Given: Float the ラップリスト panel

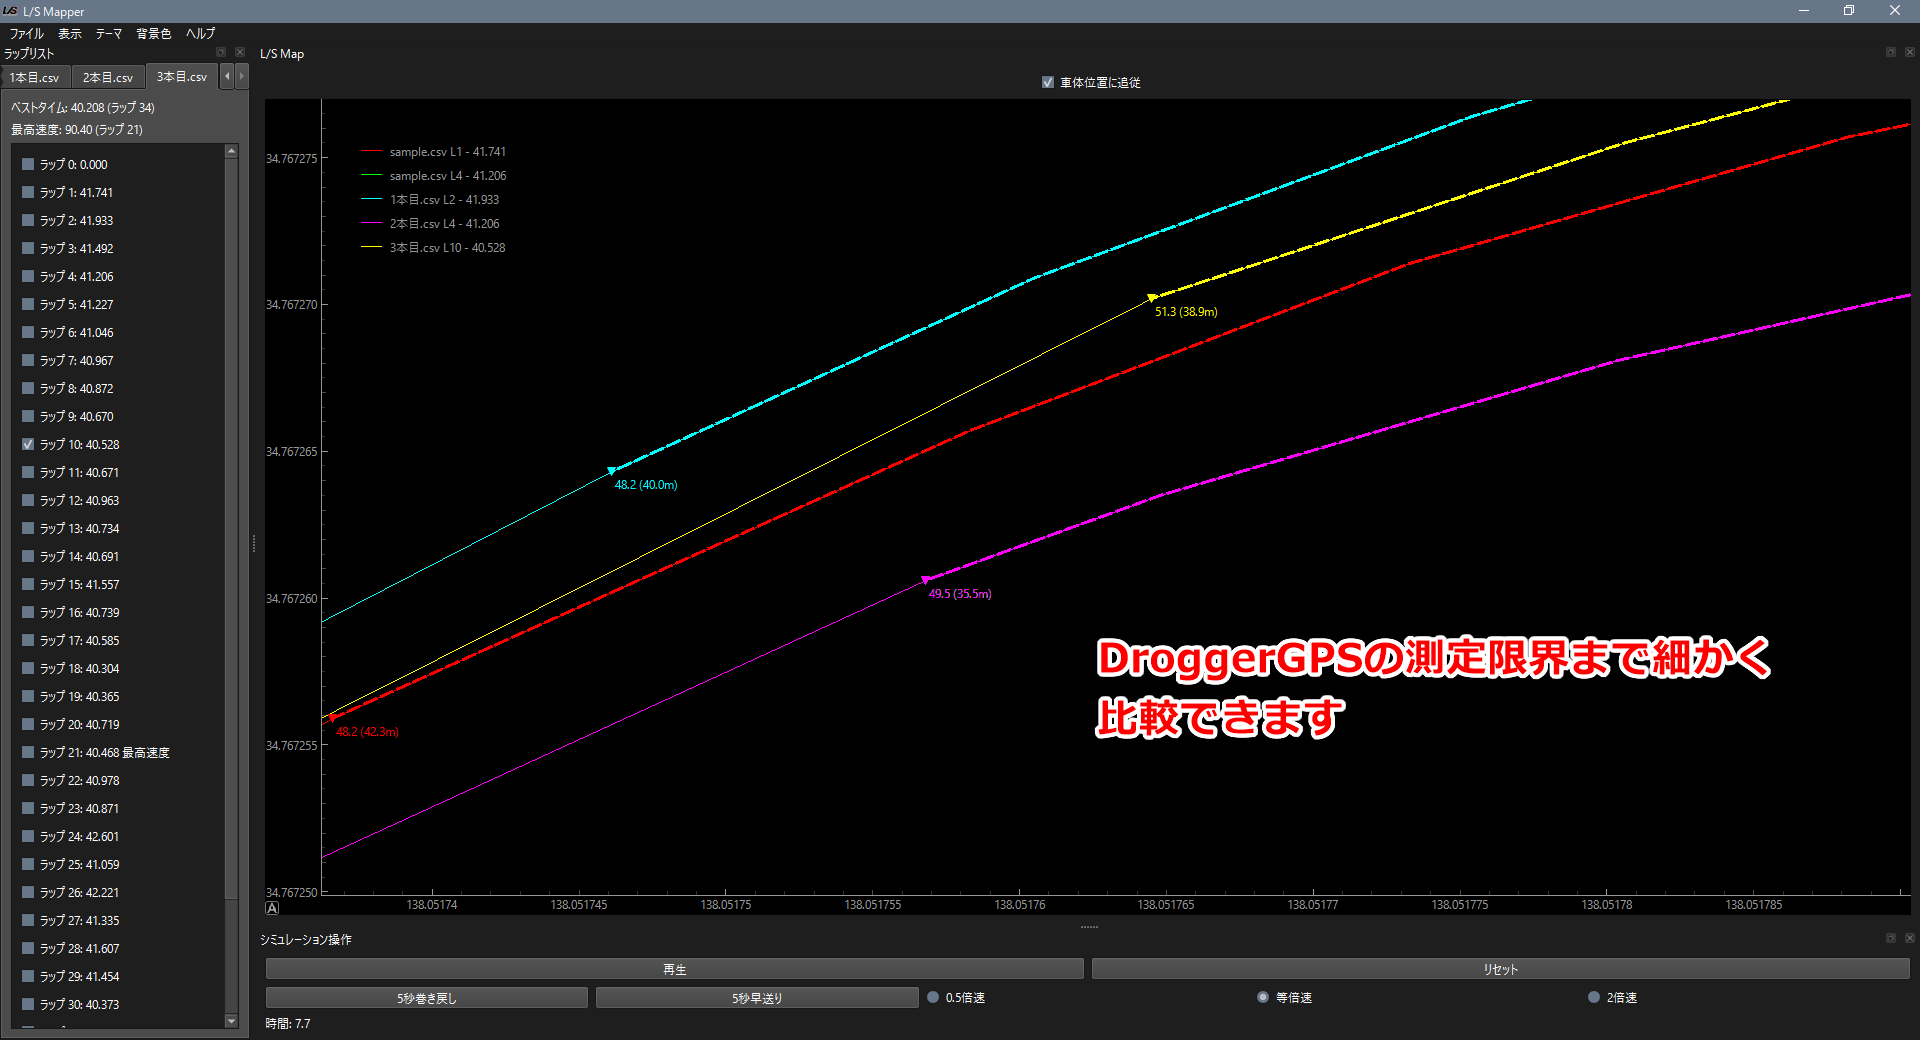Looking at the screenshot, I should pyautogui.click(x=221, y=52).
